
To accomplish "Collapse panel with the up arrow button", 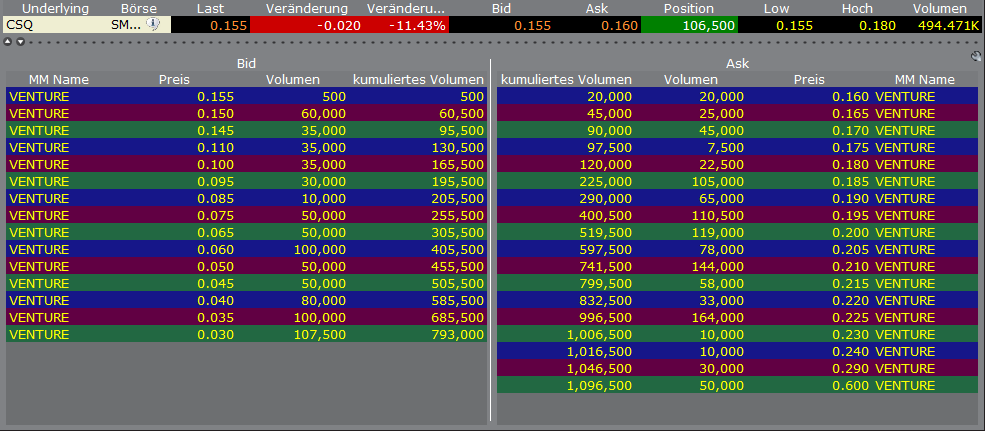I will pos(8,42).
